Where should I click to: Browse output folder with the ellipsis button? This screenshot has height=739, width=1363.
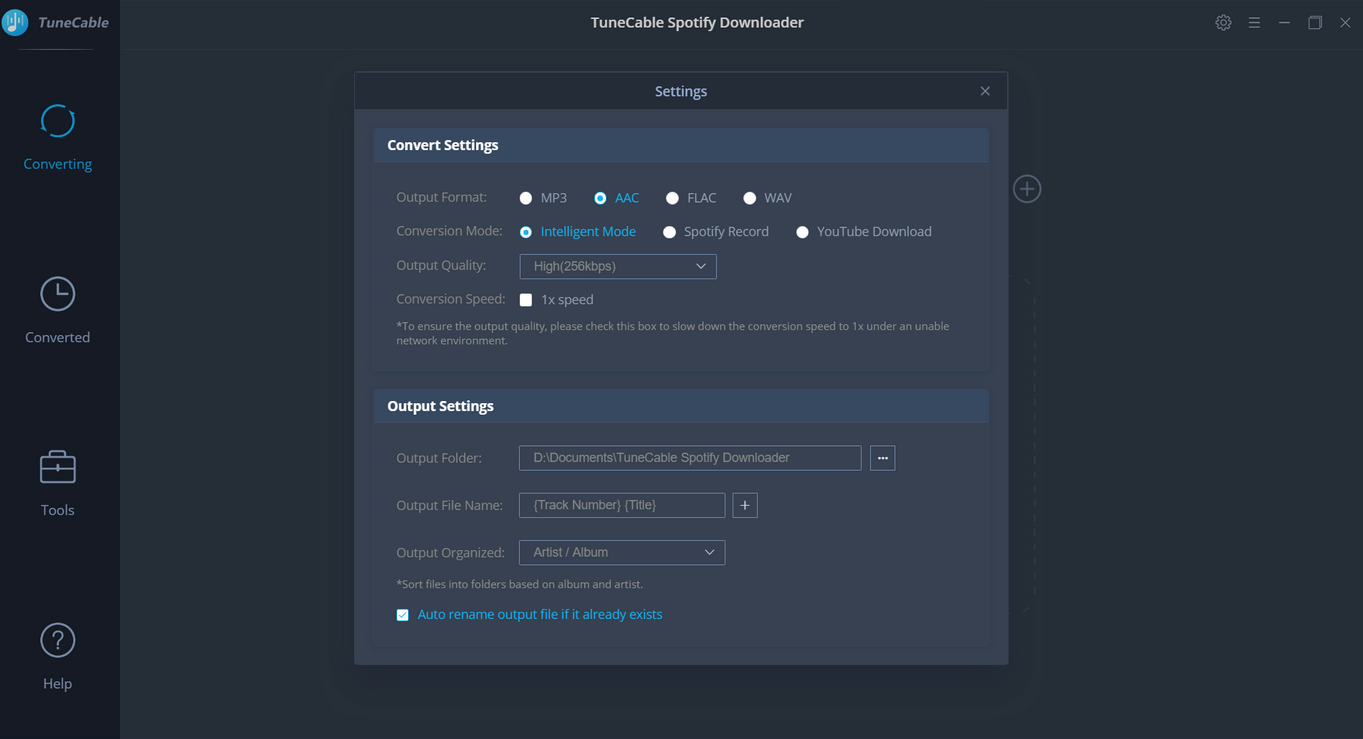click(x=882, y=458)
